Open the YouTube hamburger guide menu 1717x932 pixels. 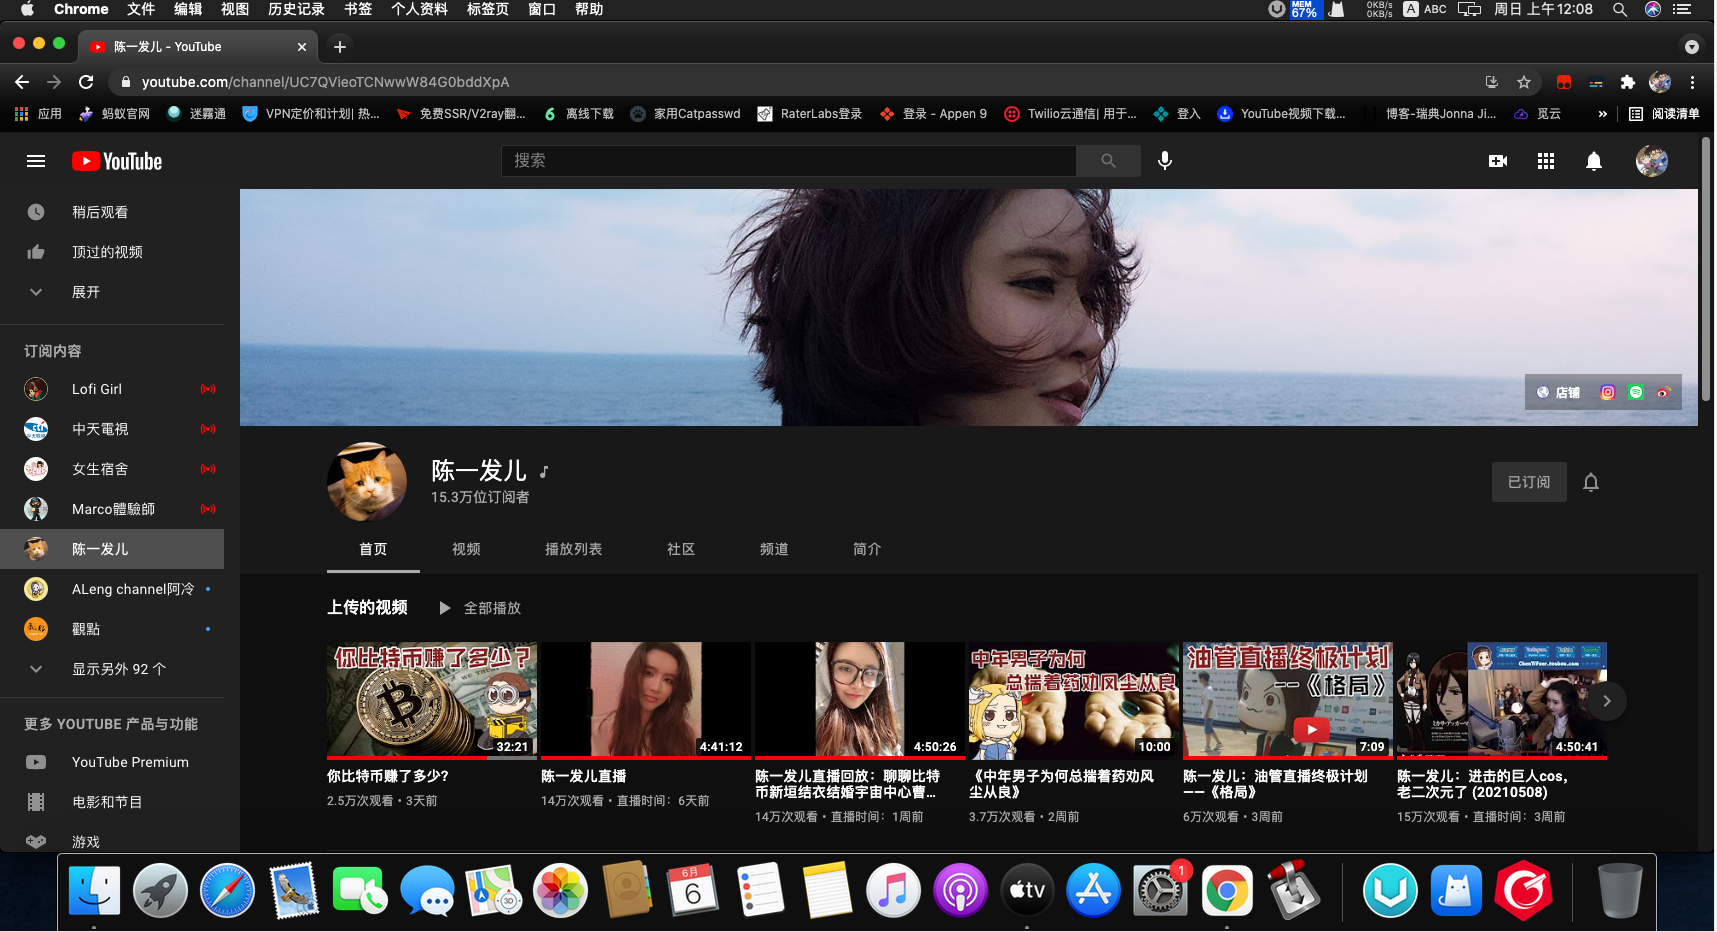pos(36,161)
